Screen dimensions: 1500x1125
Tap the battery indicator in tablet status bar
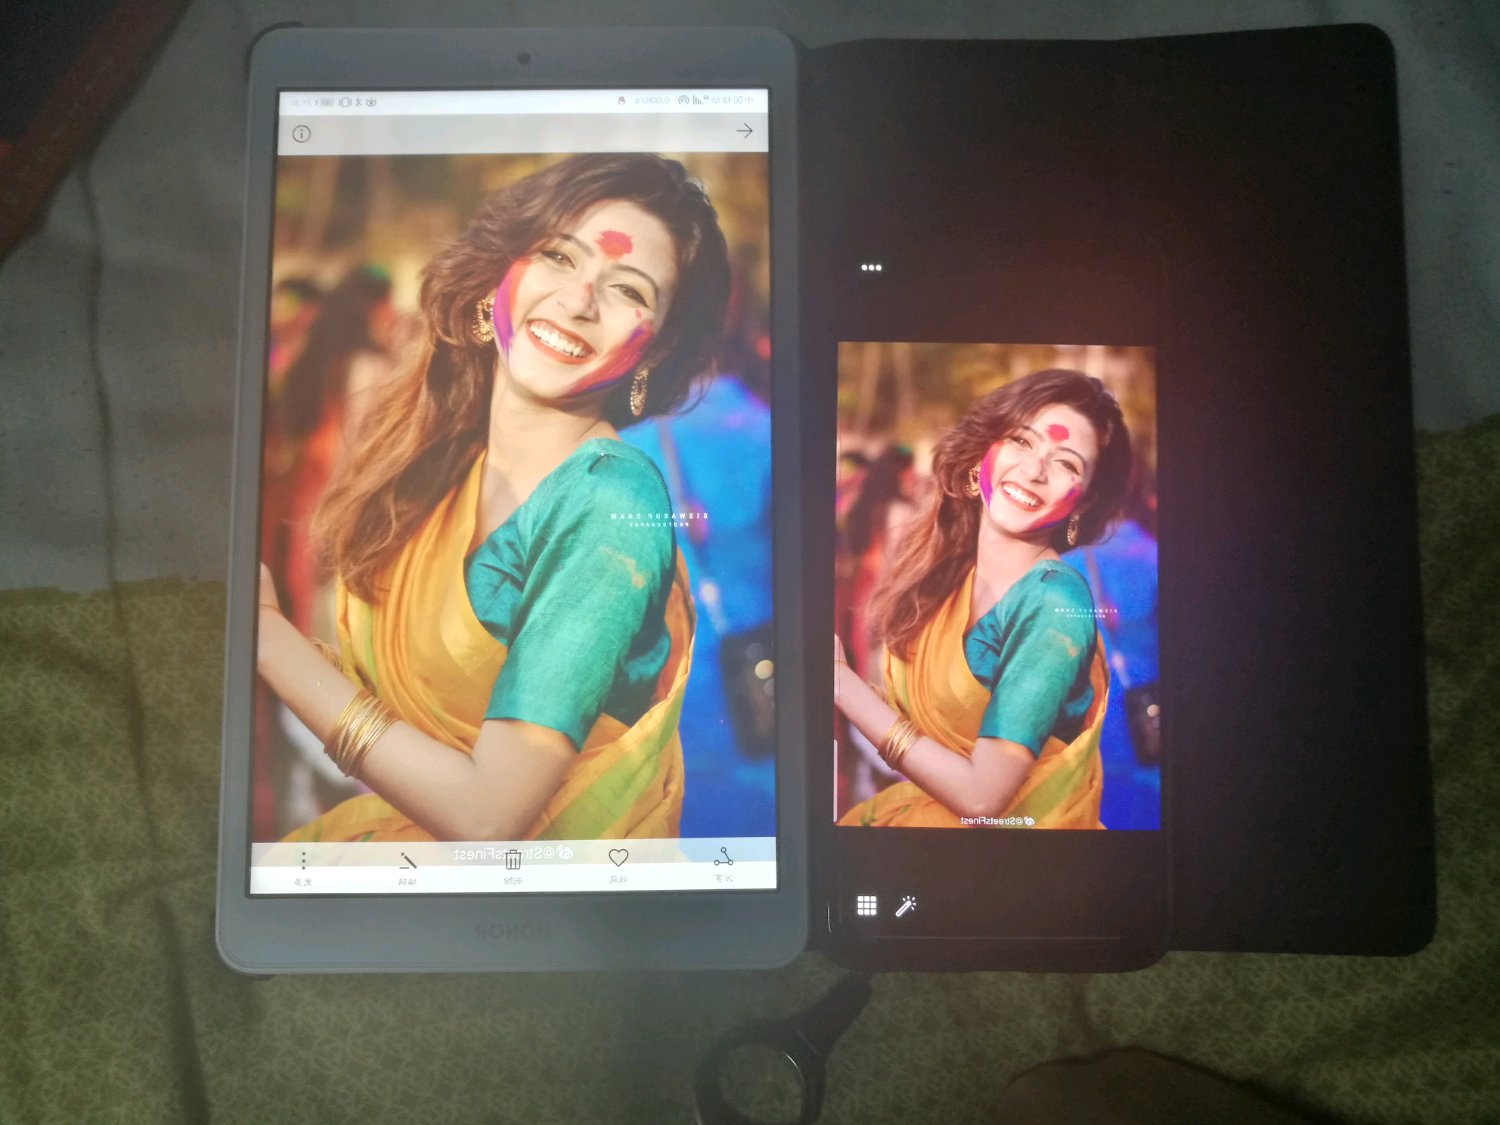[325, 102]
